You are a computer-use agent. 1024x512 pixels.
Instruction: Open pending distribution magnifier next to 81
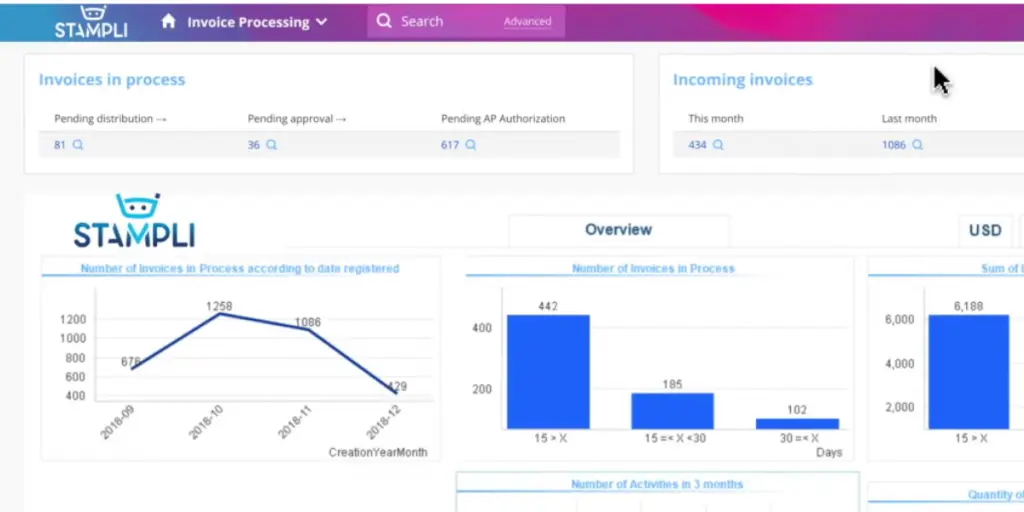78,145
